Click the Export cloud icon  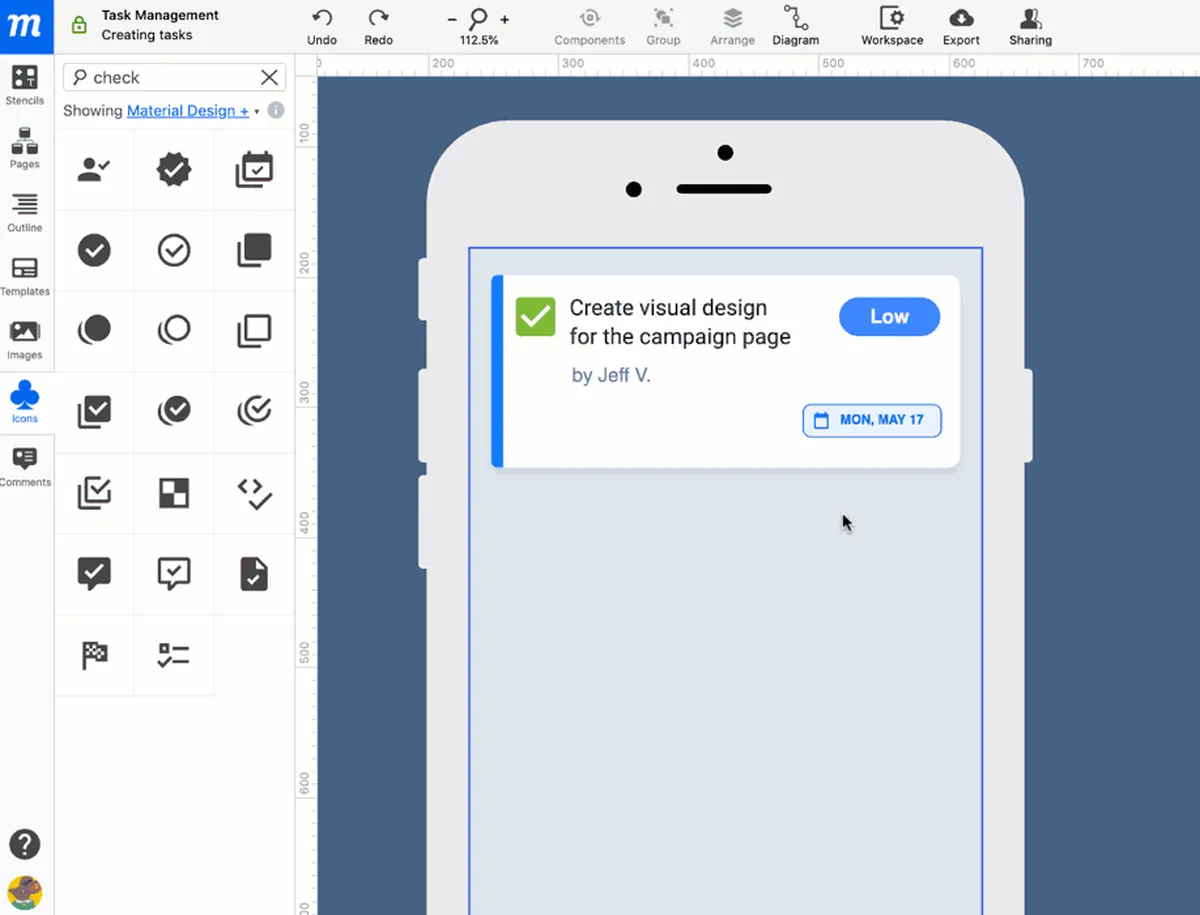[961, 18]
